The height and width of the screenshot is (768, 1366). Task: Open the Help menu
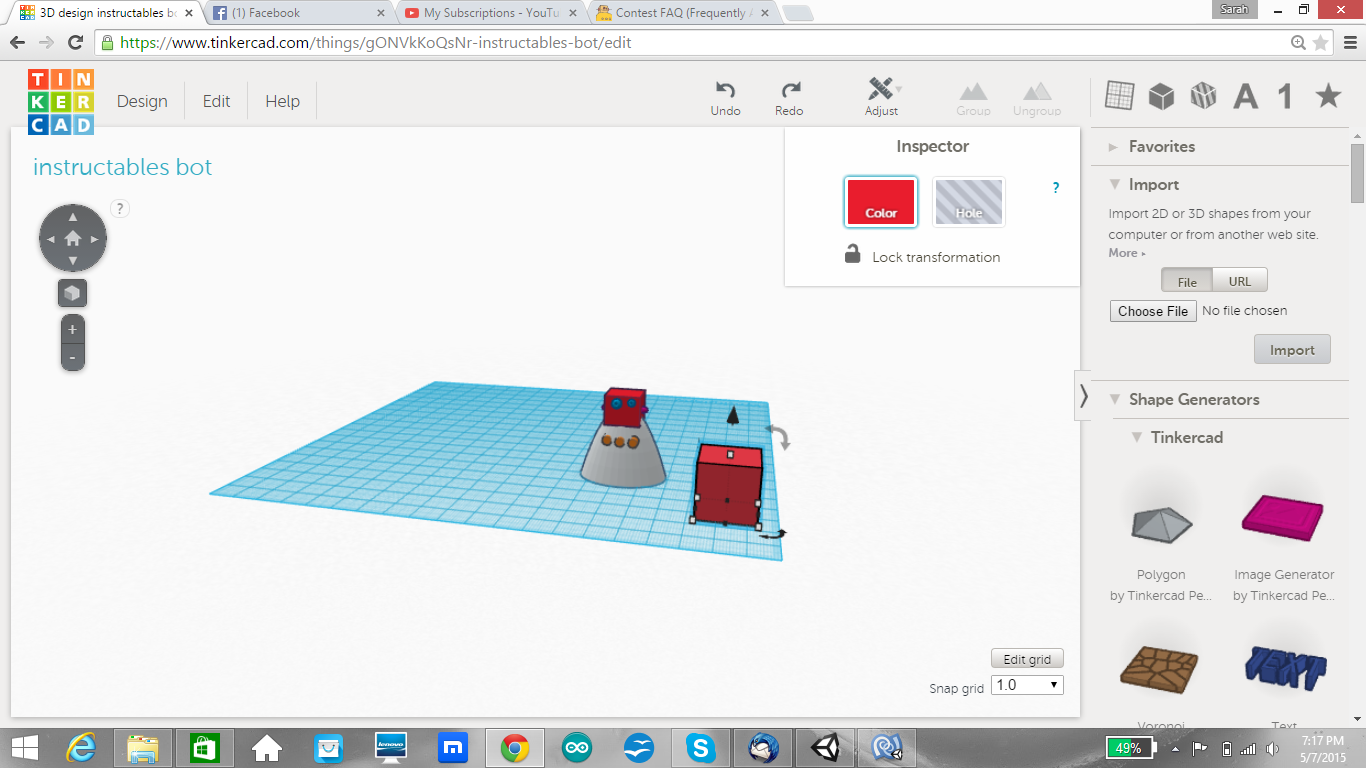point(282,101)
